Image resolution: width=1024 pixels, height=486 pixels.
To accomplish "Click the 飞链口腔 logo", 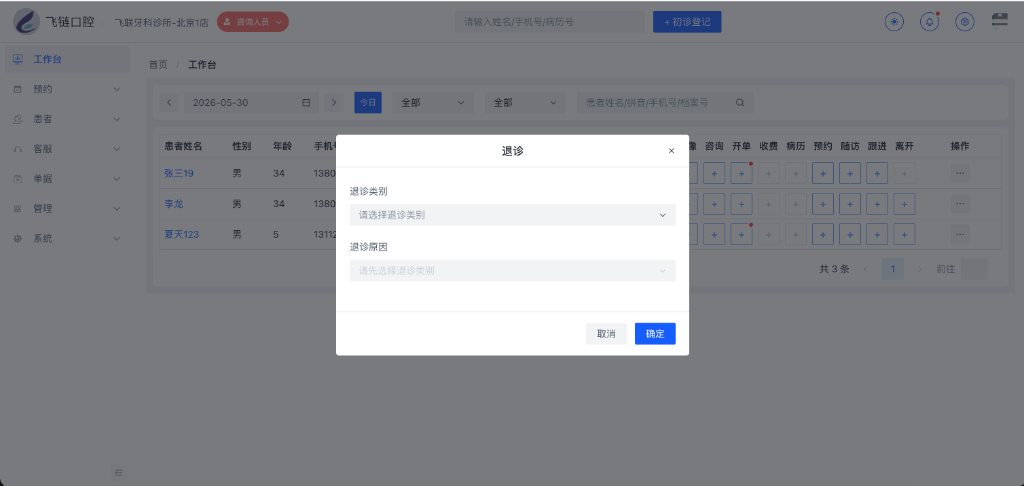I will coord(54,22).
